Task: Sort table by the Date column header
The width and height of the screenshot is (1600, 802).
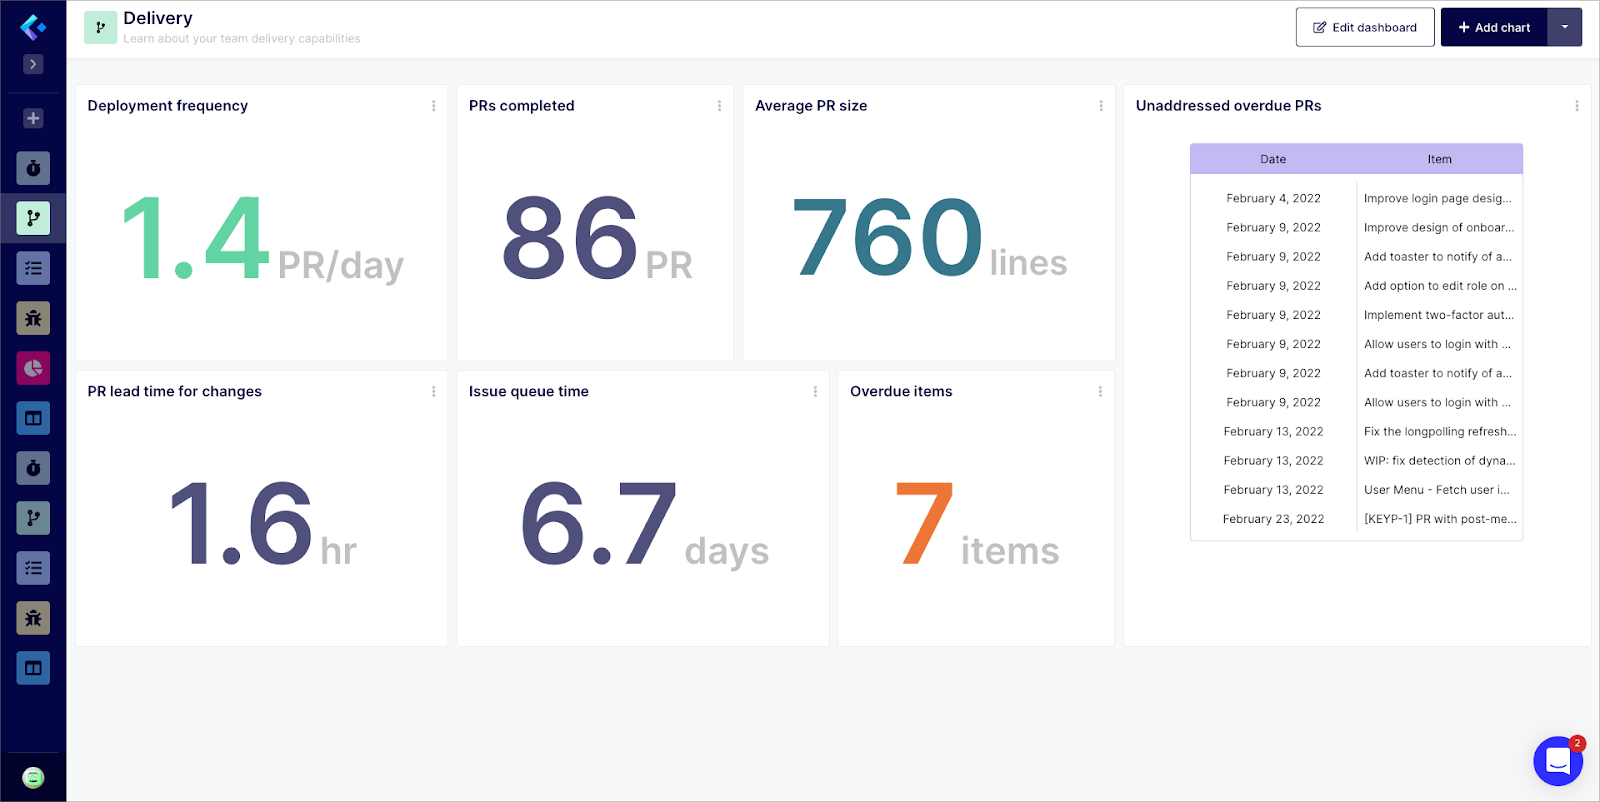Action: pos(1273,159)
